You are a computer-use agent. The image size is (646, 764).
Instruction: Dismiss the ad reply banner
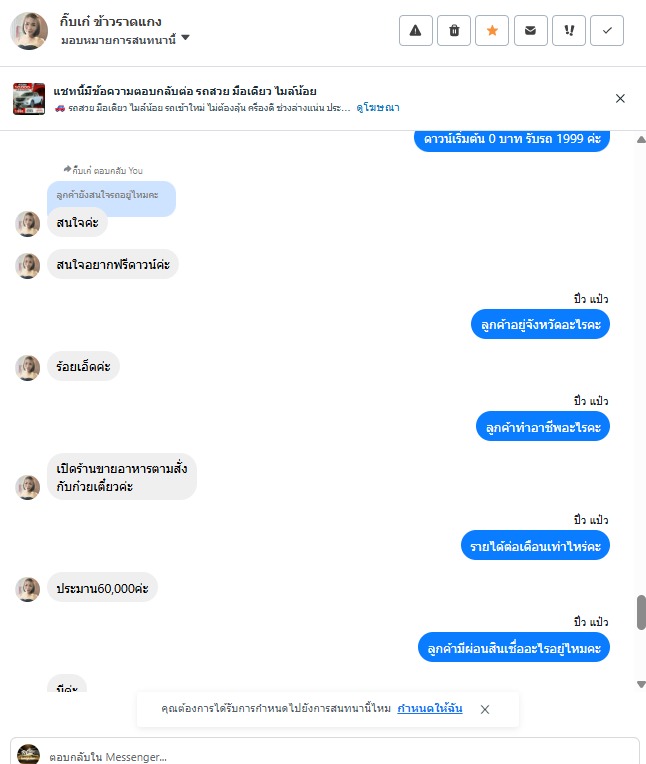620,98
